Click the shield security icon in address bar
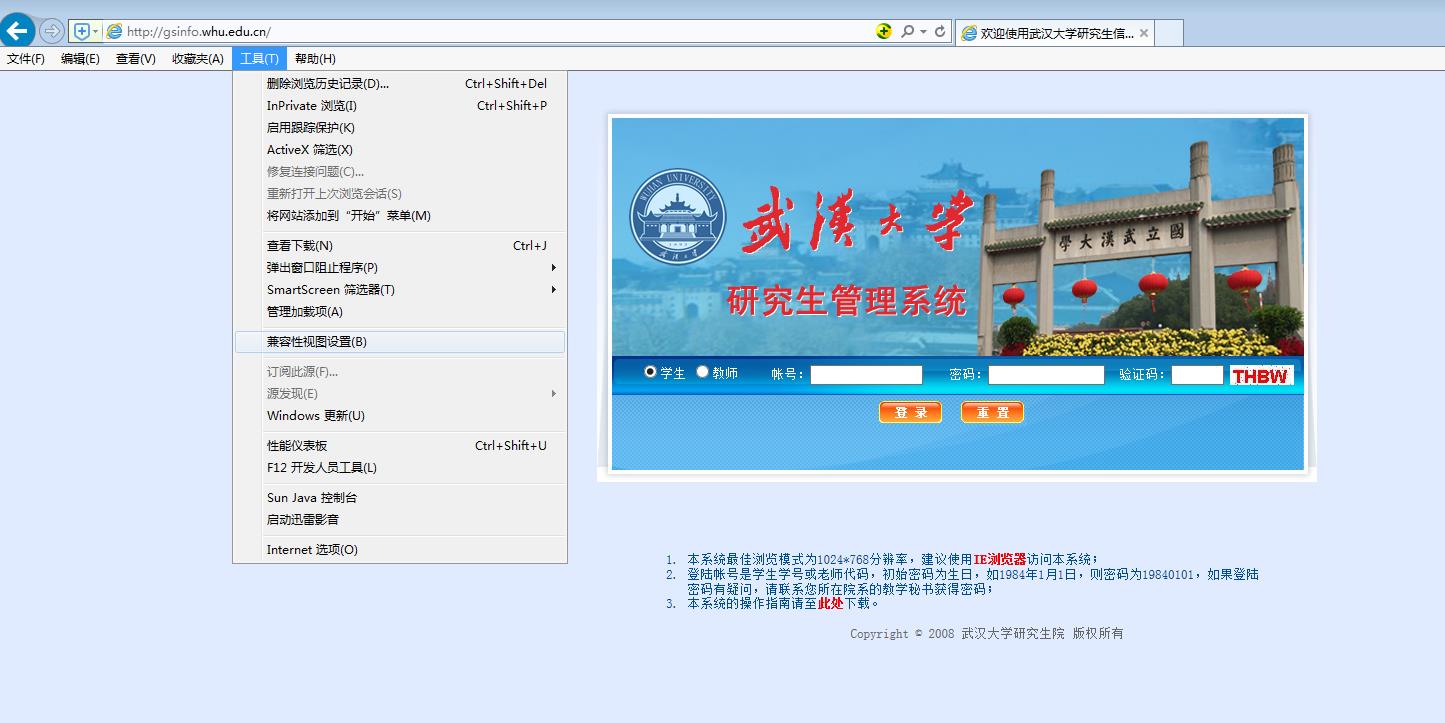The width and height of the screenshot is (1445, 723). click(82, 32)
